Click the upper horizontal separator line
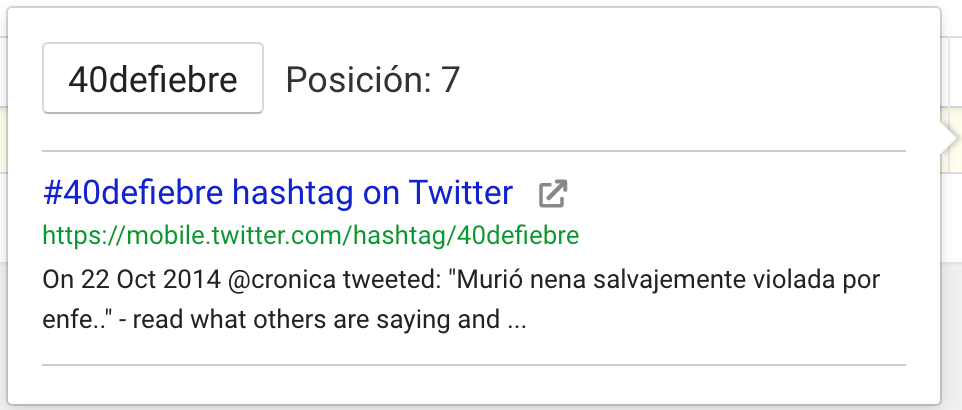The image size is (962, 410). 474,151
